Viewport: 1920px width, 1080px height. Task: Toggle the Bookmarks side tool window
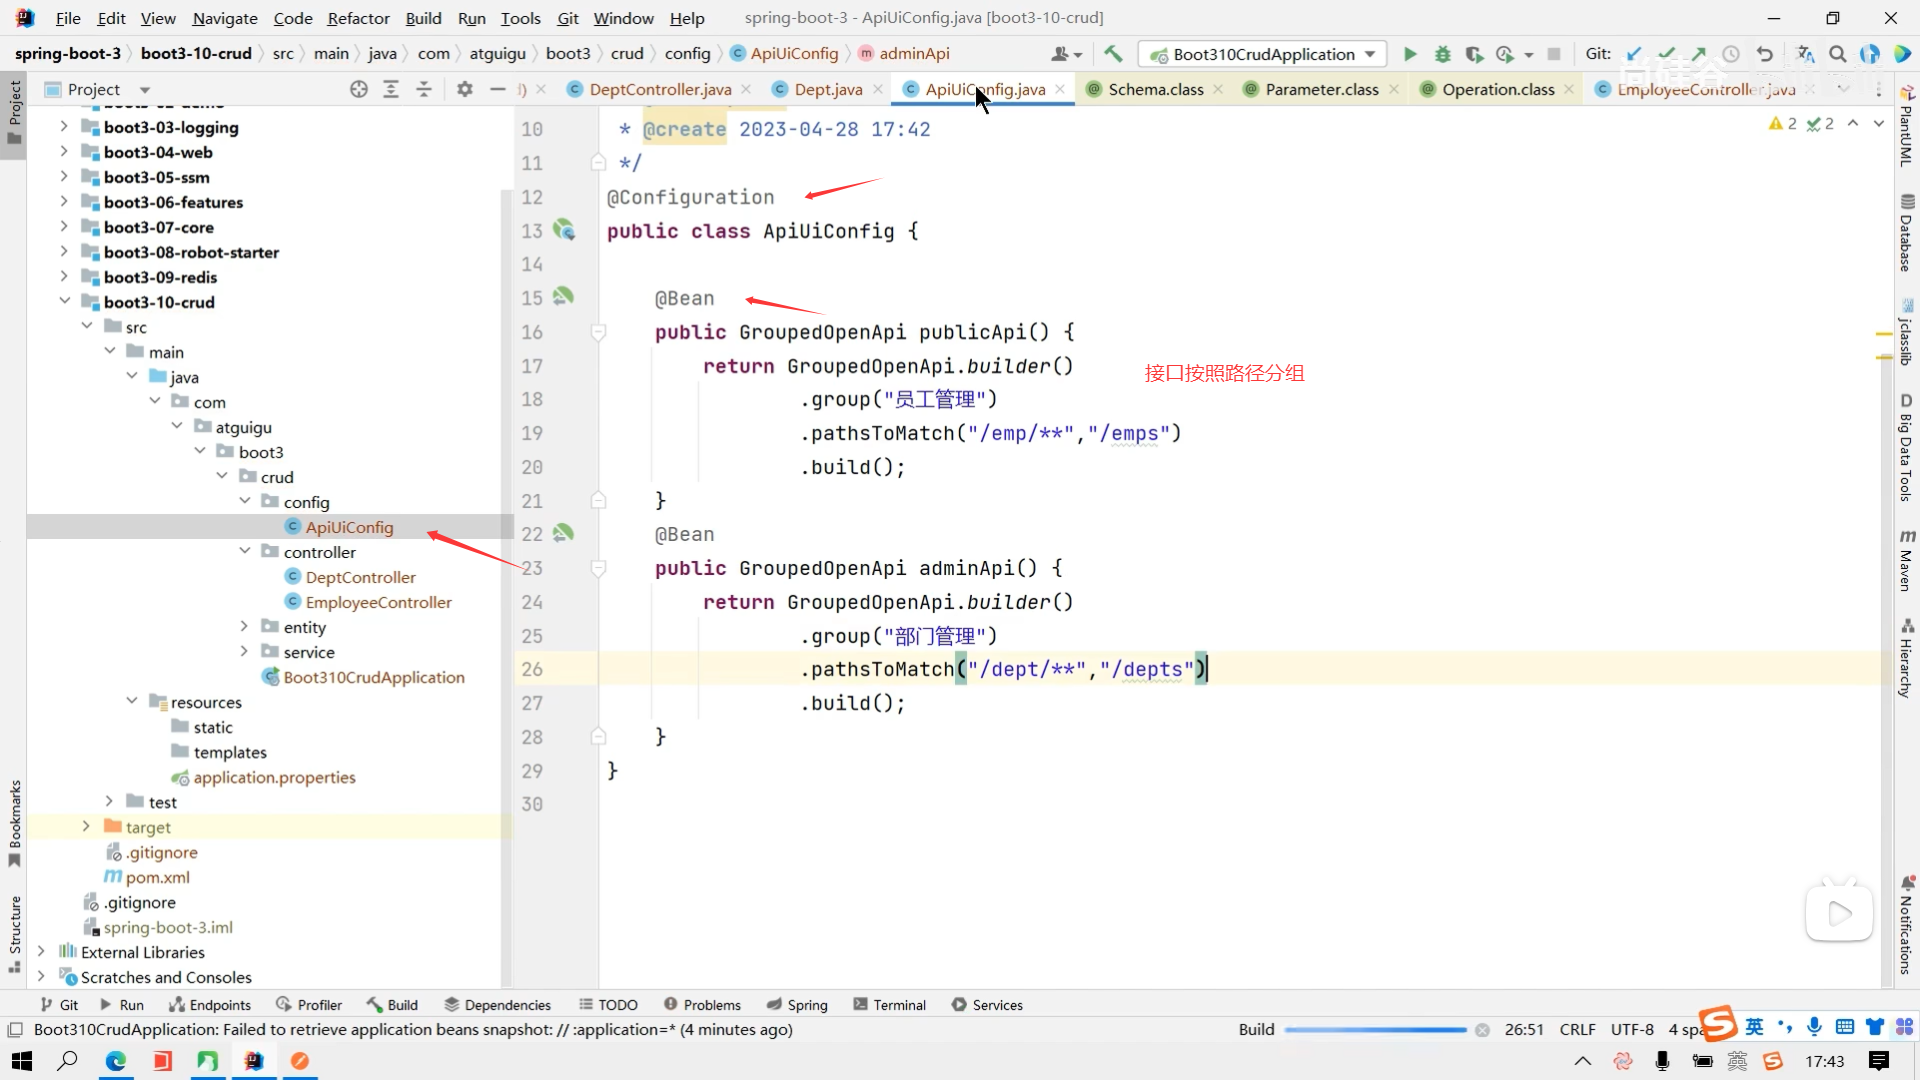(14, 822)
